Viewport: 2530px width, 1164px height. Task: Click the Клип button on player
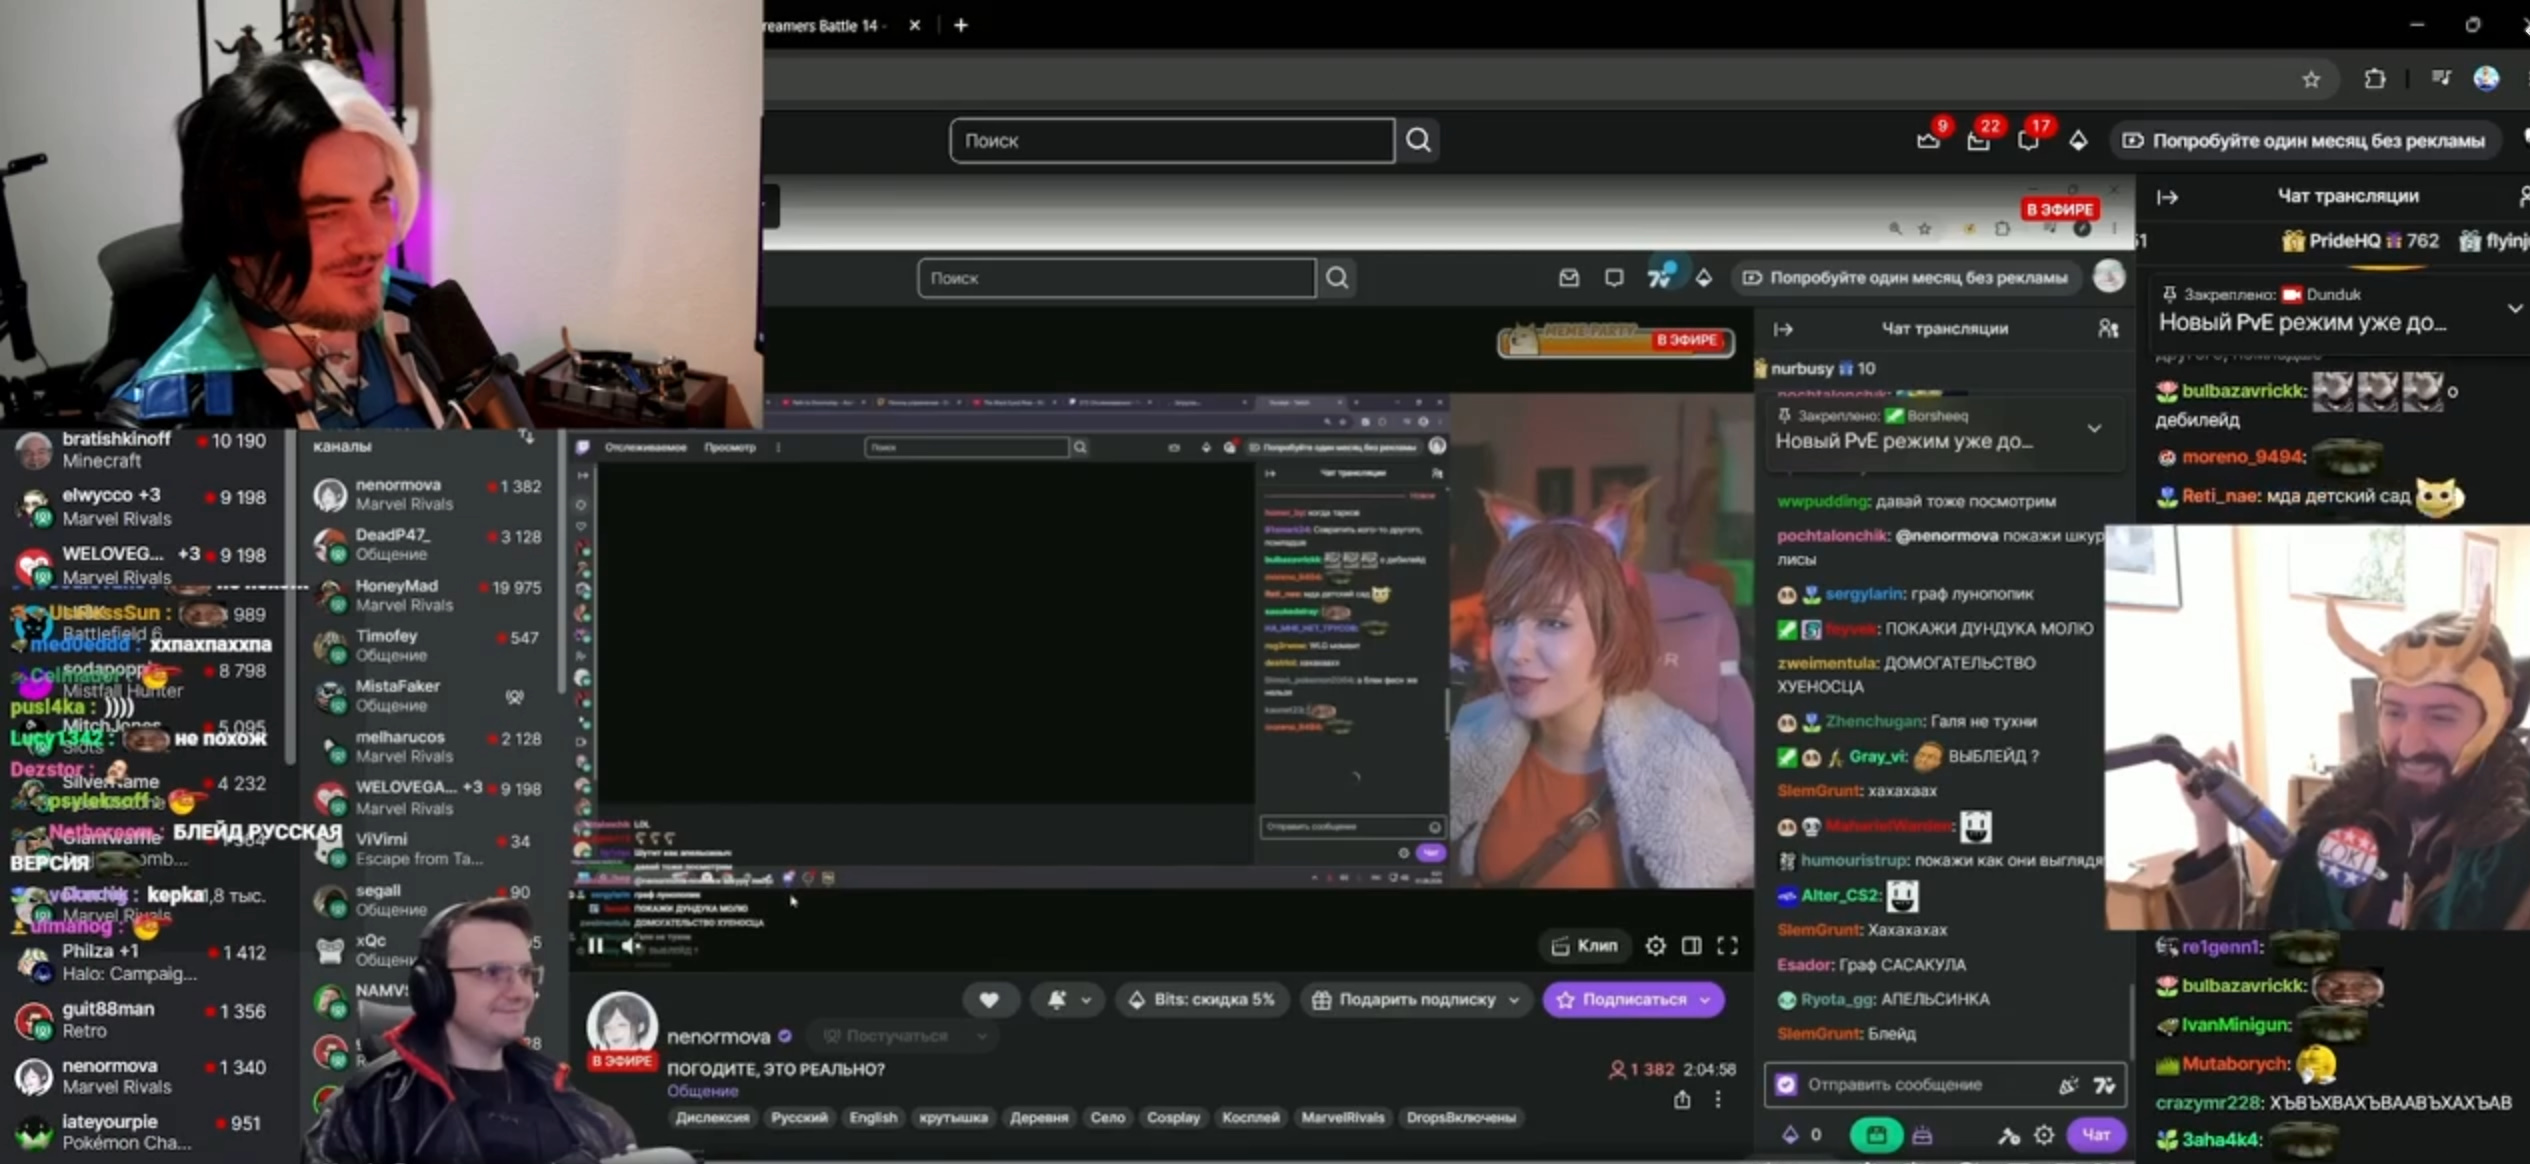coord(1585,946)
